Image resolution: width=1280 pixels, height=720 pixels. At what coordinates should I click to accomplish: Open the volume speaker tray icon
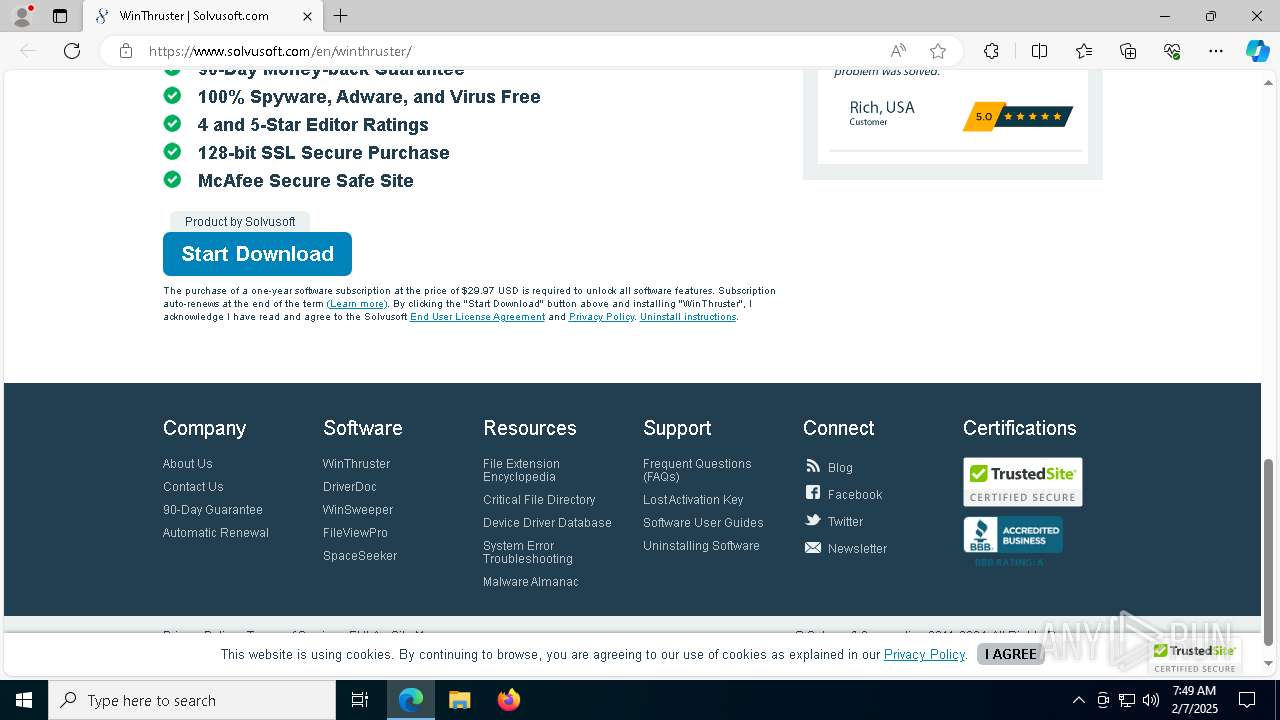tap(1150, 700)
